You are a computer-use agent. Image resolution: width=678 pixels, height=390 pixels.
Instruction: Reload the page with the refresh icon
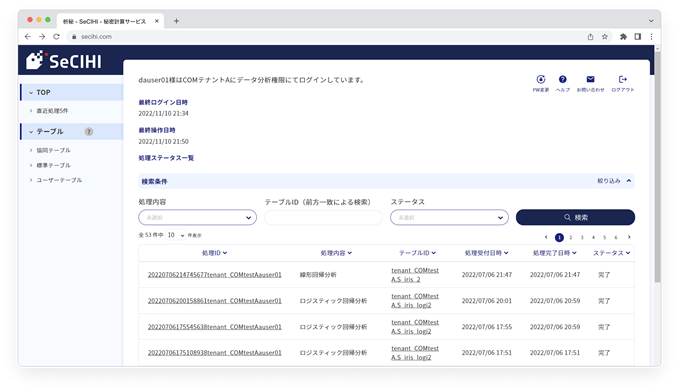[x=56, y=37]
